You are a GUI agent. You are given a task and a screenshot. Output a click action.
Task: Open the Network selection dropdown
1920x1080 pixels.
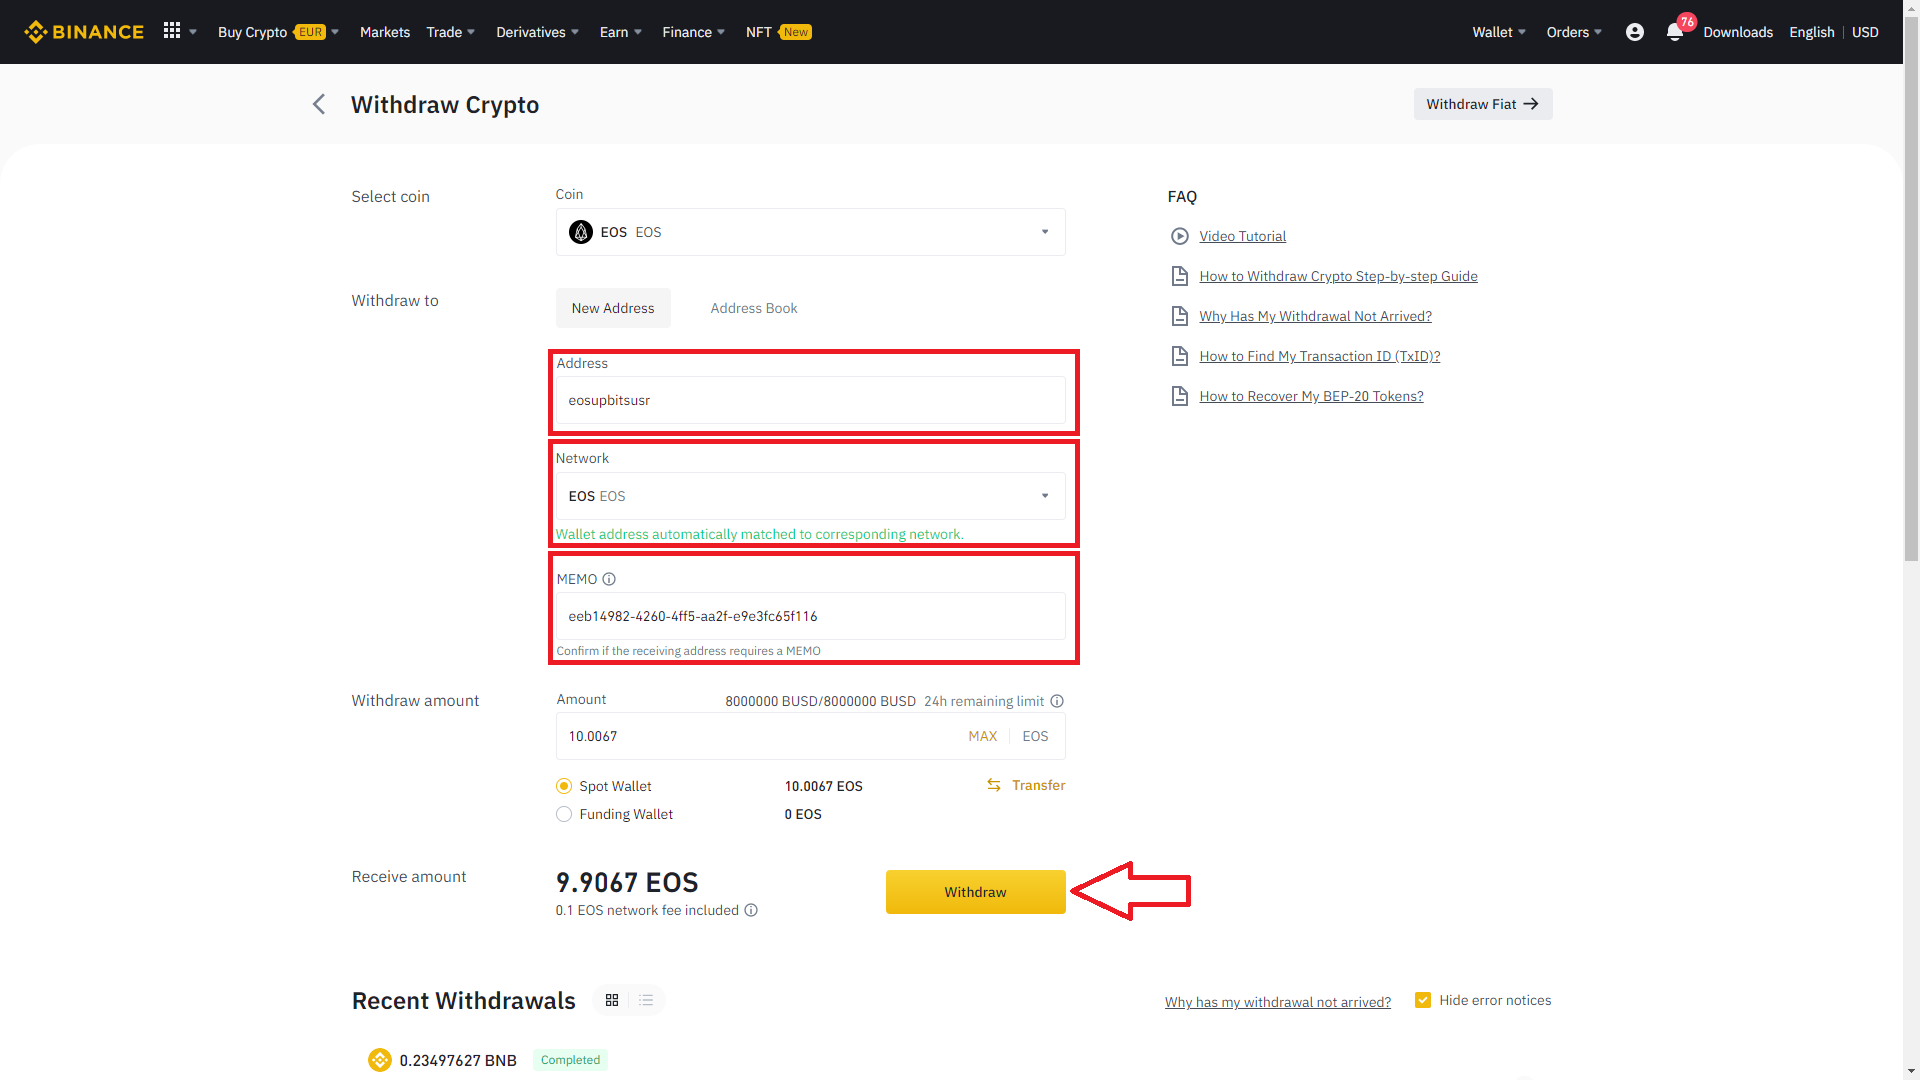point(810,496)
